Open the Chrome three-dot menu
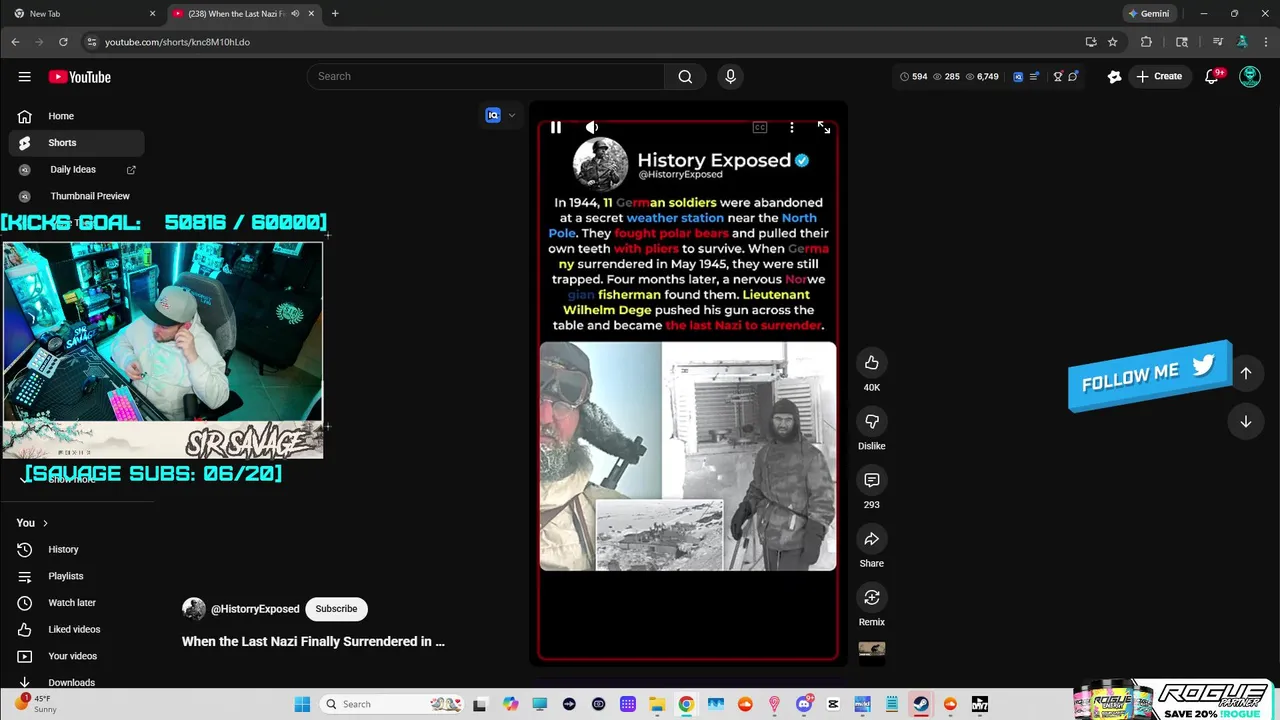The width and height of the screenshot is (1280, 720). coord(1266,42)
